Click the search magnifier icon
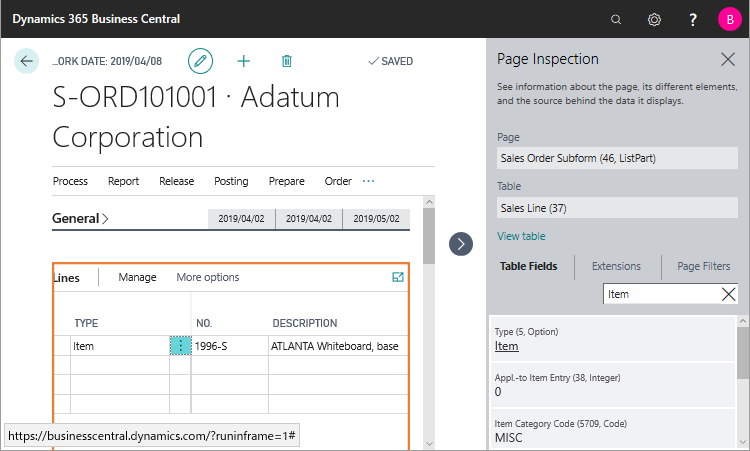This screenshot has height=451, width=750. [x=616, y=20]
